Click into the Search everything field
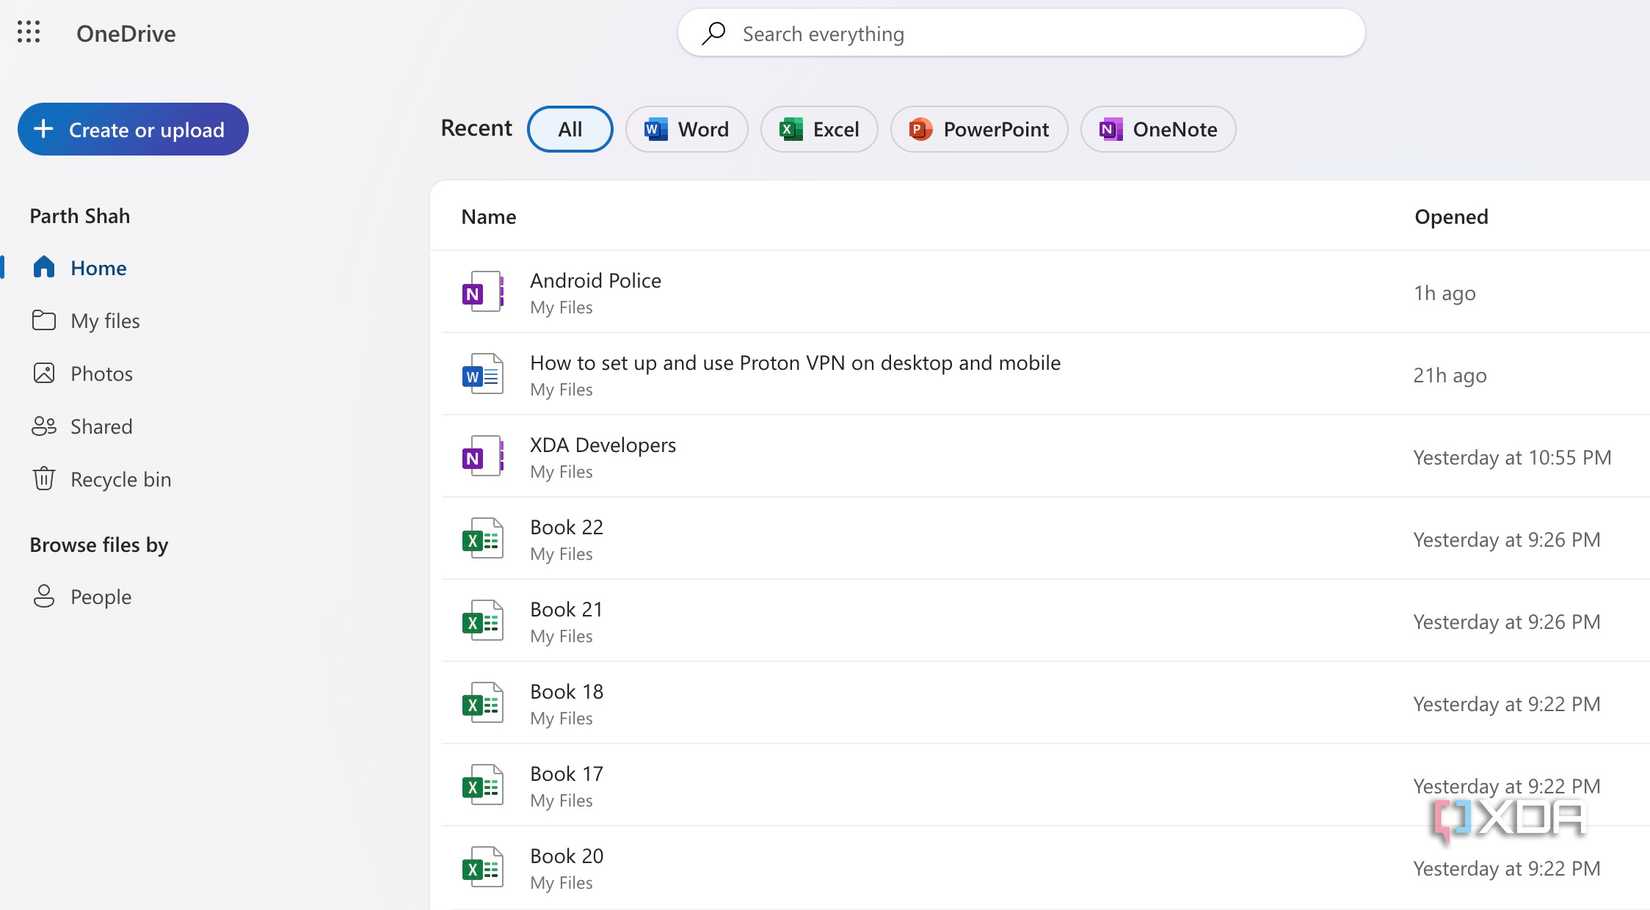The width and height of the screenshot is (1650, 910). pos(1021,33)
